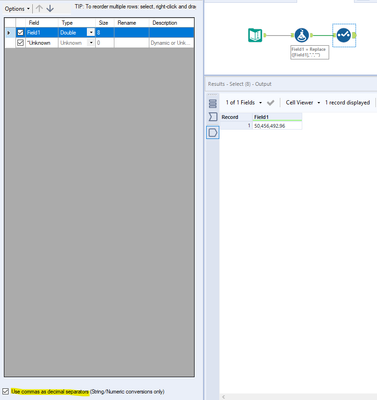Screen dimensions: 377x400
Task: Switch to the data output anchor icon
Action: click(x=213, y=133)
